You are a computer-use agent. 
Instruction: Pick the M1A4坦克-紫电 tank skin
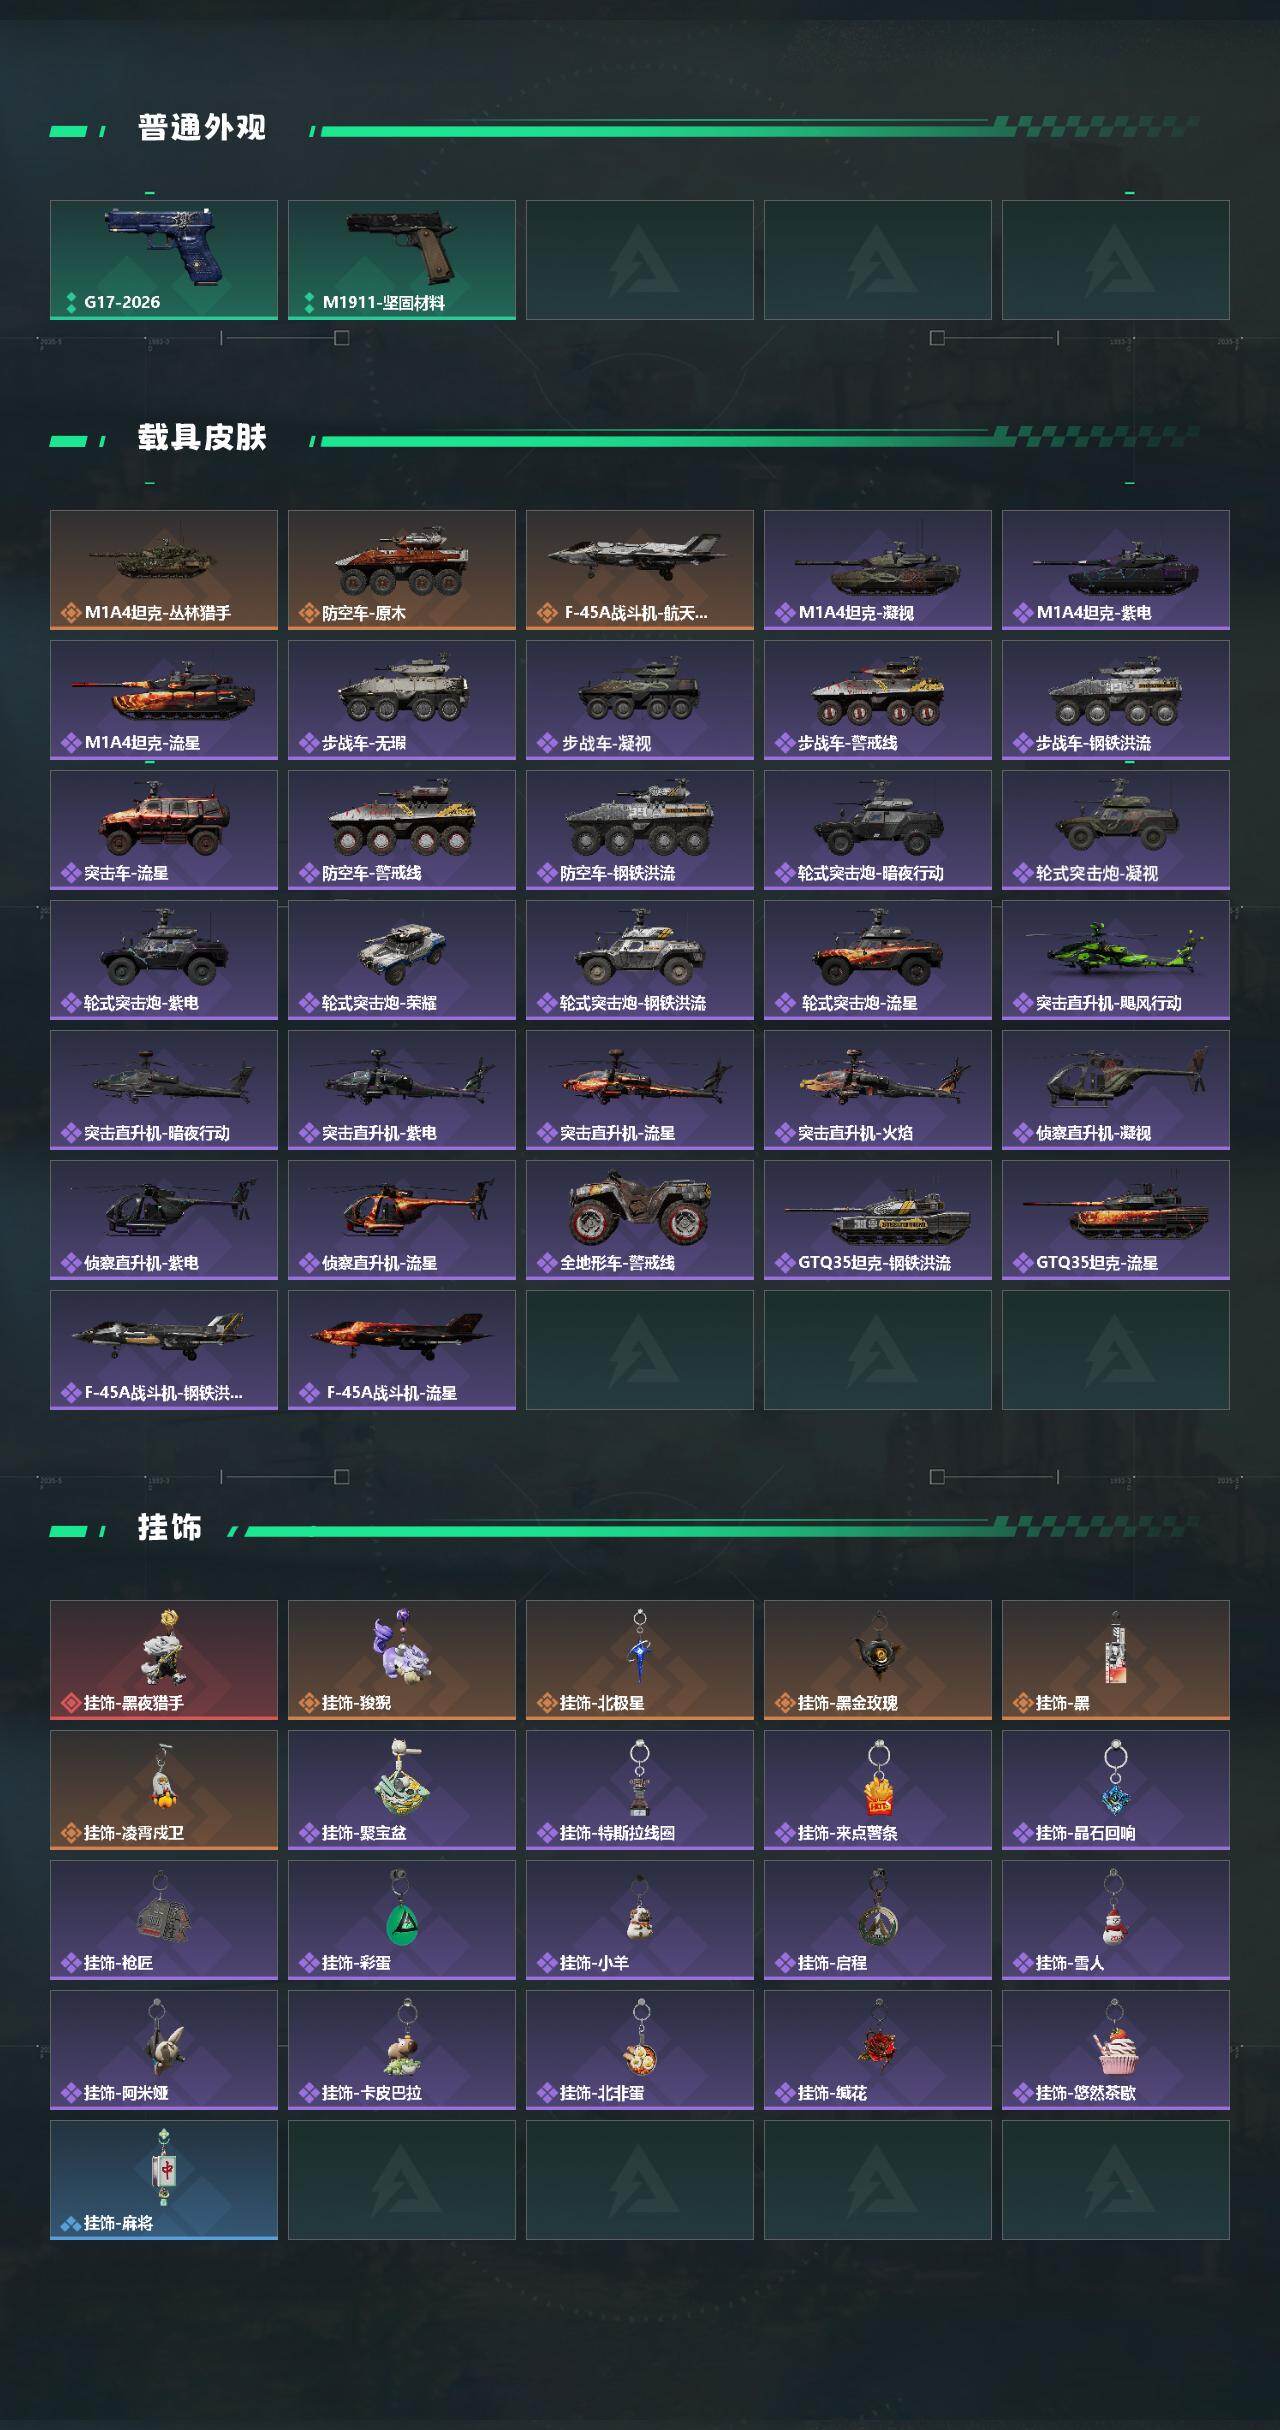[1116, 570]
